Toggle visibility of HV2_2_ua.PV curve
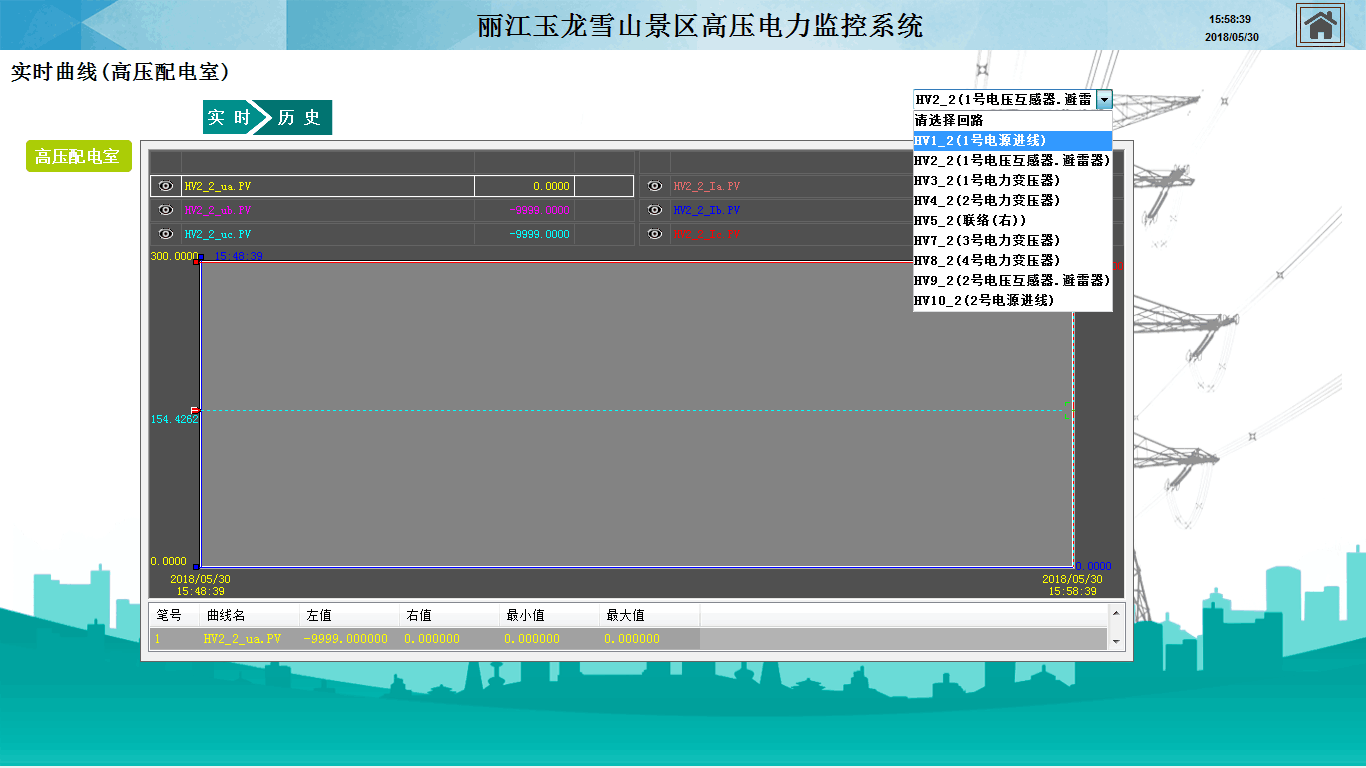This screenshot has height=768, width=1366. [166, 186]
